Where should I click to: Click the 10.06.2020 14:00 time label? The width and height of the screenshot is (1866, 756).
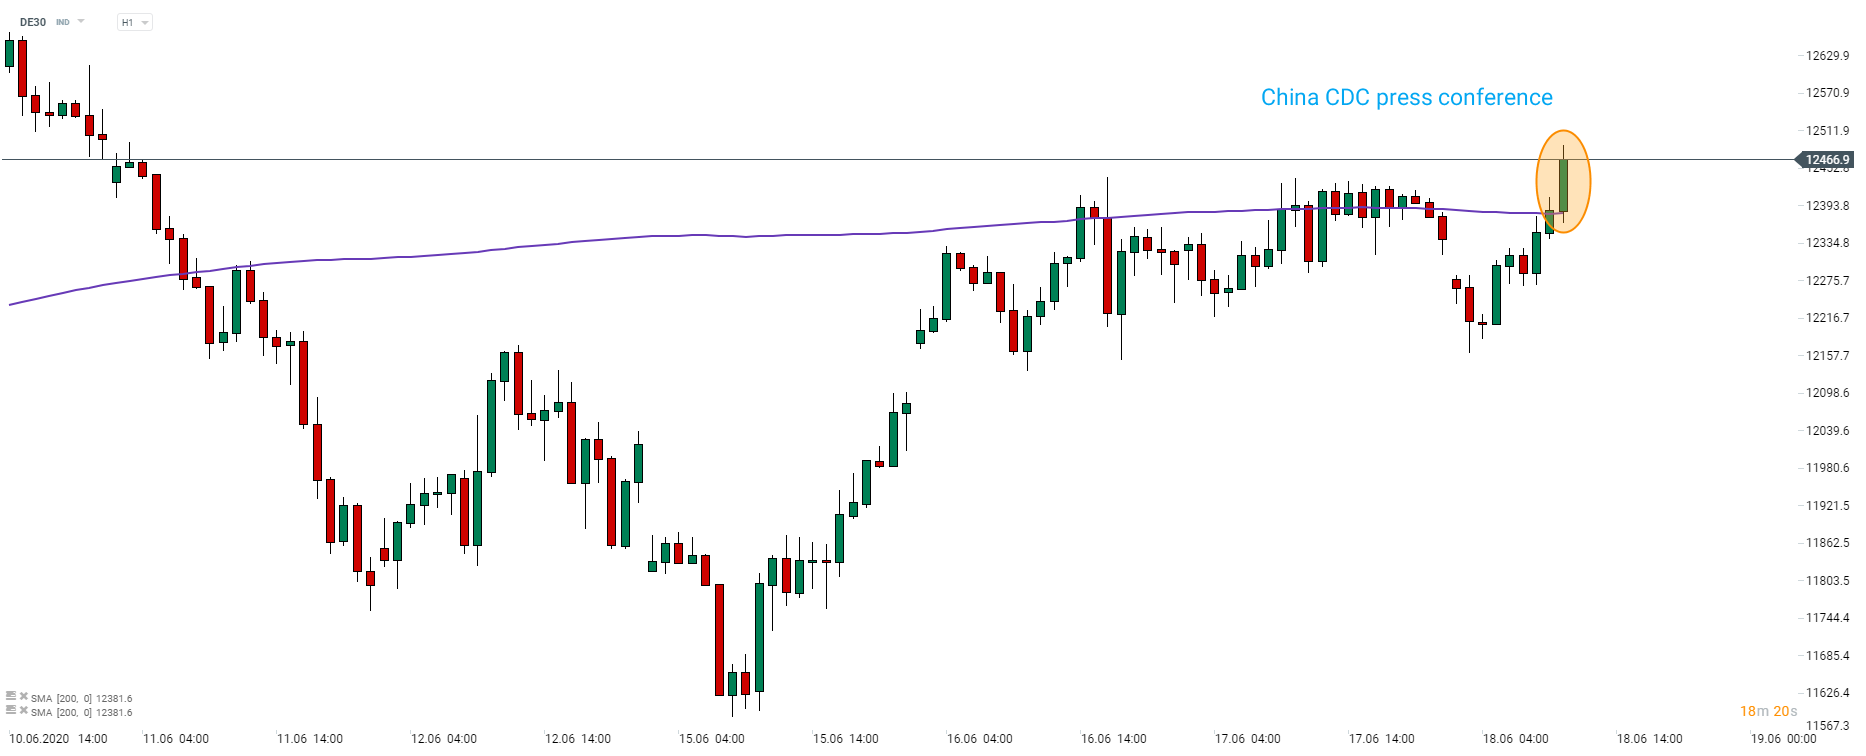coord(58,739)
